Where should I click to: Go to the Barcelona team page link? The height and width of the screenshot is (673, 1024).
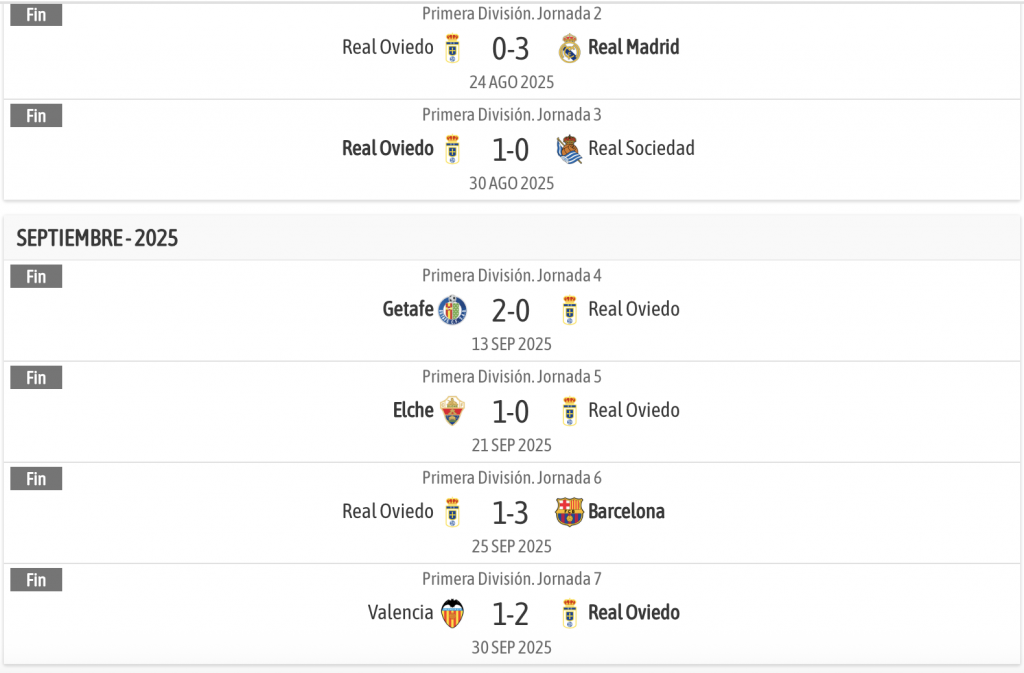point(626,511)
